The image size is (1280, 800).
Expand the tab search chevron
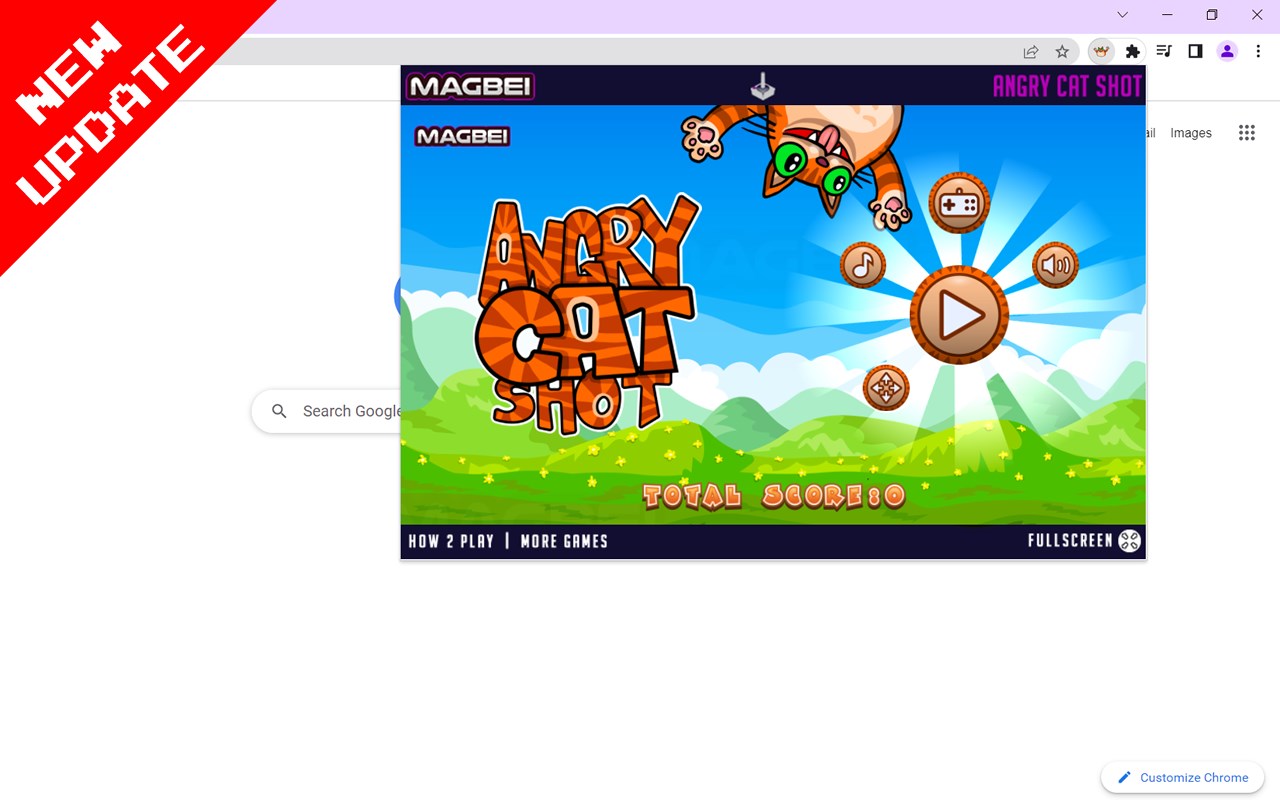(x=1122, y=15)
